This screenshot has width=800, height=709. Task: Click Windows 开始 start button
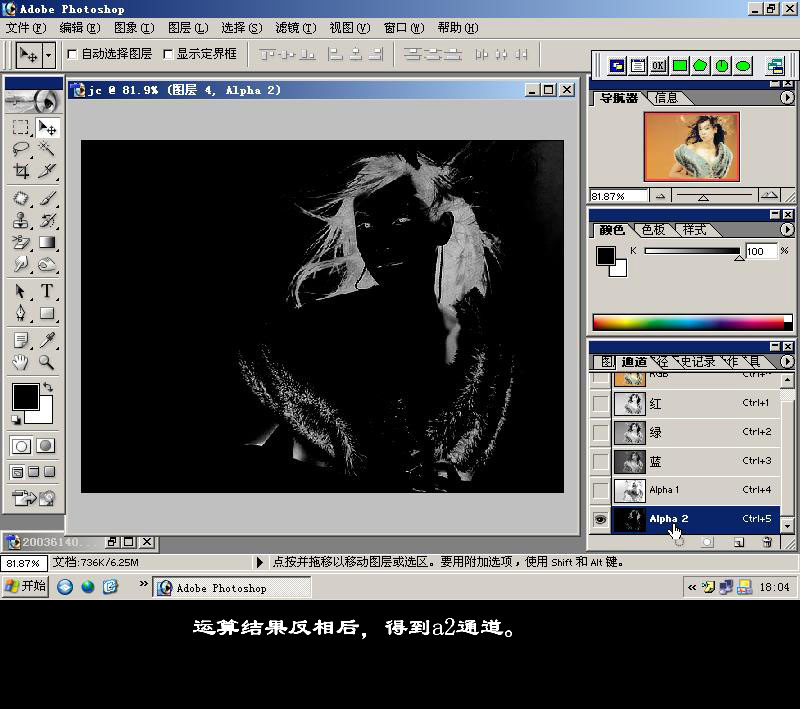pos(26,587)
